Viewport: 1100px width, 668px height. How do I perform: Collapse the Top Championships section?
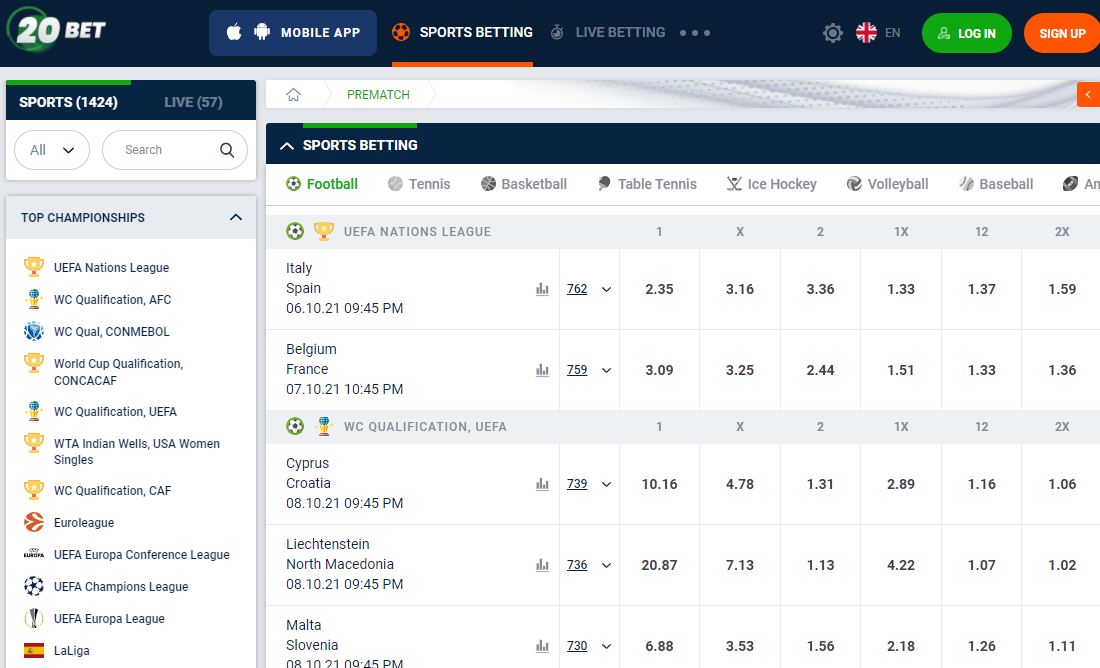pyautogui.click(x=236, y=218)
